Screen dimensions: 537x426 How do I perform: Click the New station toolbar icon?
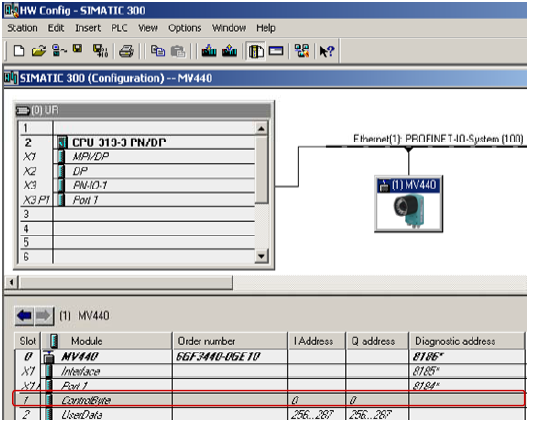point(19,51)
